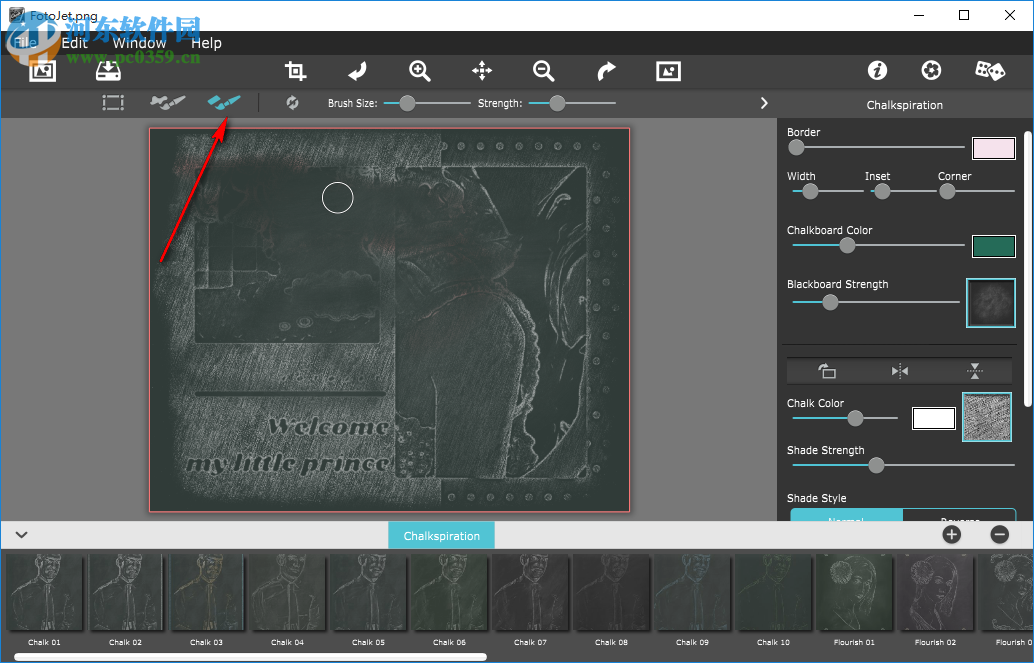Collapse the side panel with right chevron
The image size is (1034, 663).
(764, 103)
